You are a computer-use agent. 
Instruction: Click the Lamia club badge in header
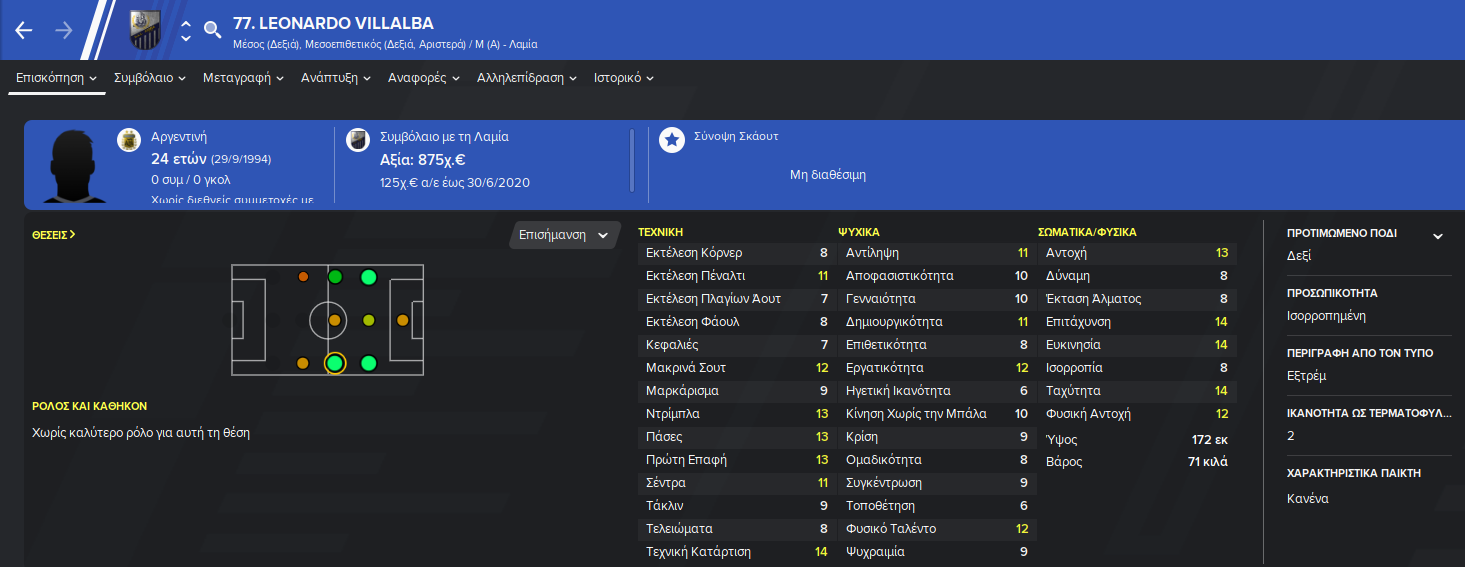[145, 30]
